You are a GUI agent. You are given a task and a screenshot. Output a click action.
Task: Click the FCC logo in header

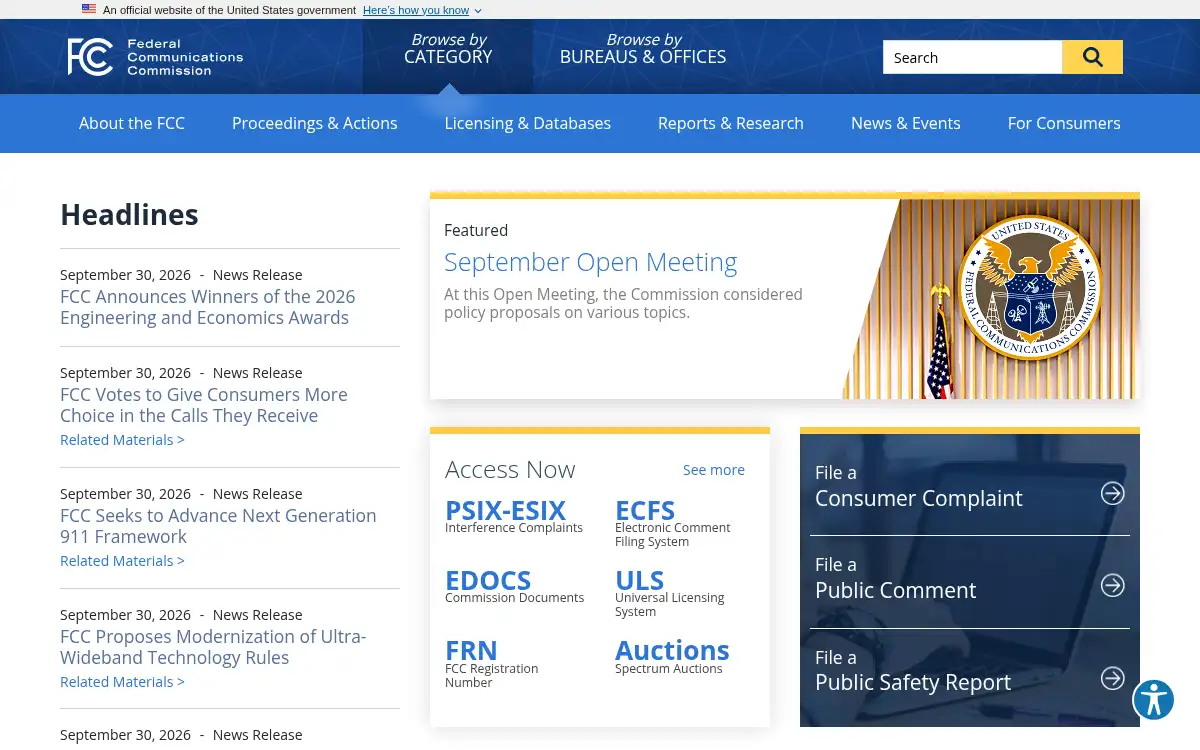155,57
